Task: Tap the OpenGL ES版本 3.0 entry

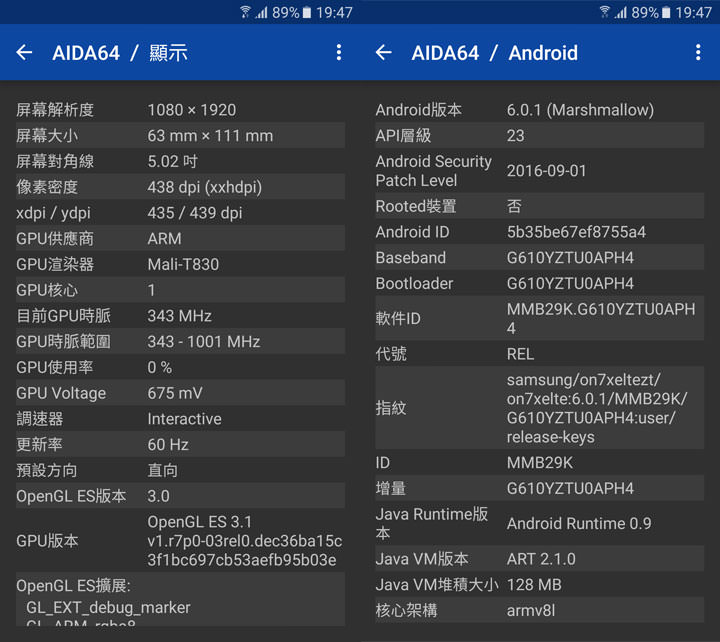Action: [180, 496]
